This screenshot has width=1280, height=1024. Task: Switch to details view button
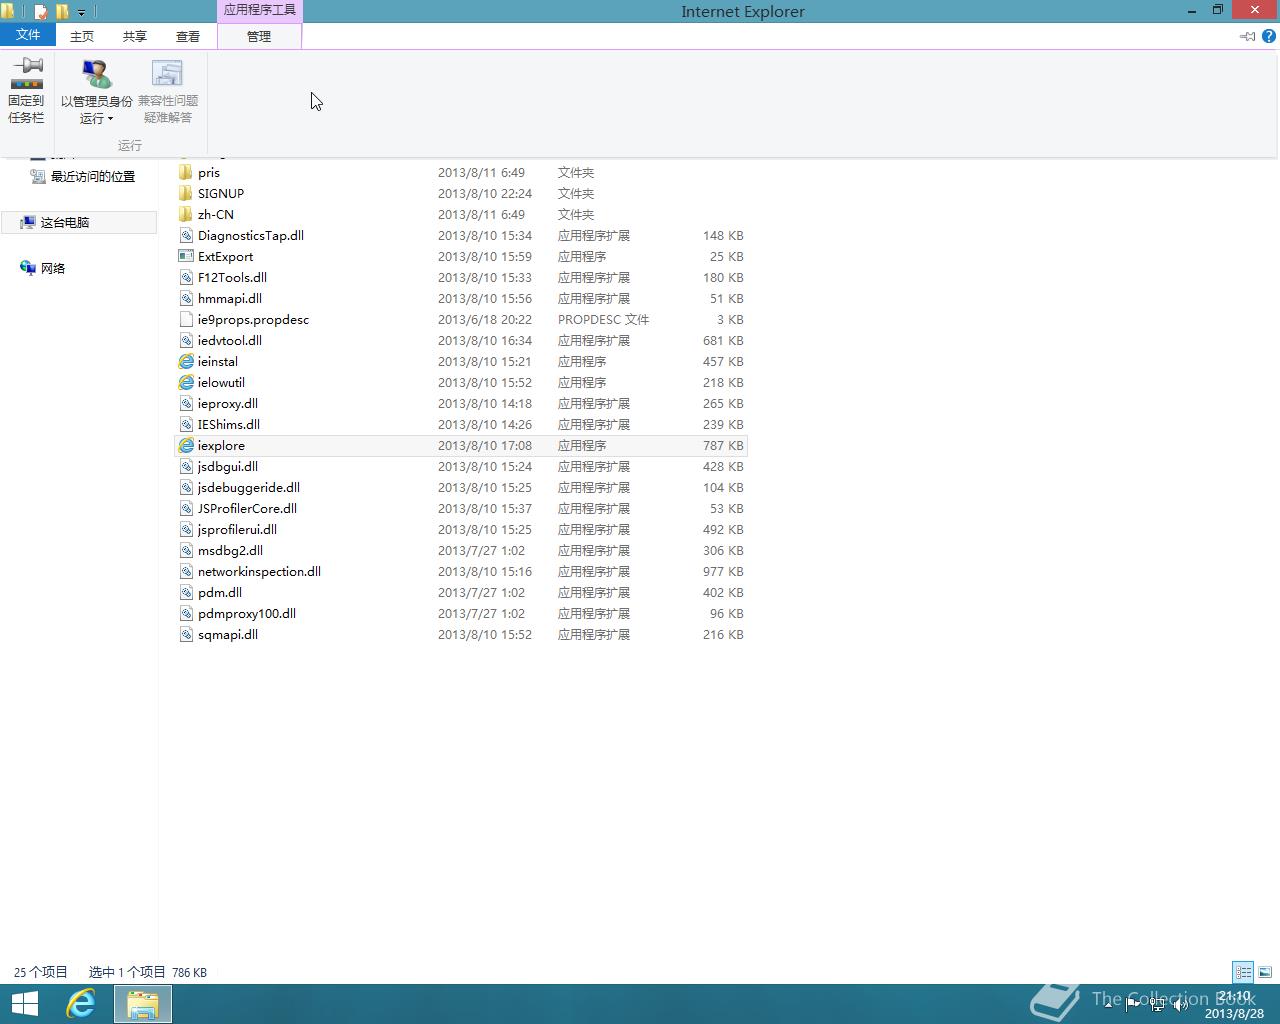tap(1243, 972)
